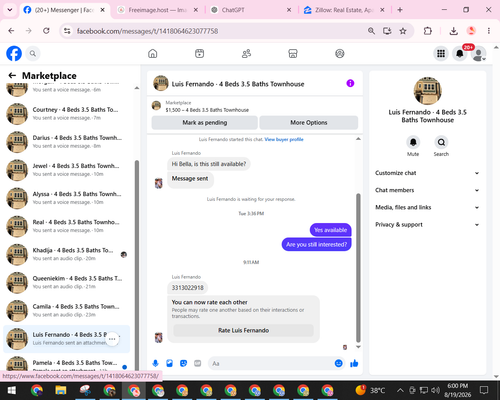Open Pamela's unread townhouse conversation

tap(67, 363)
